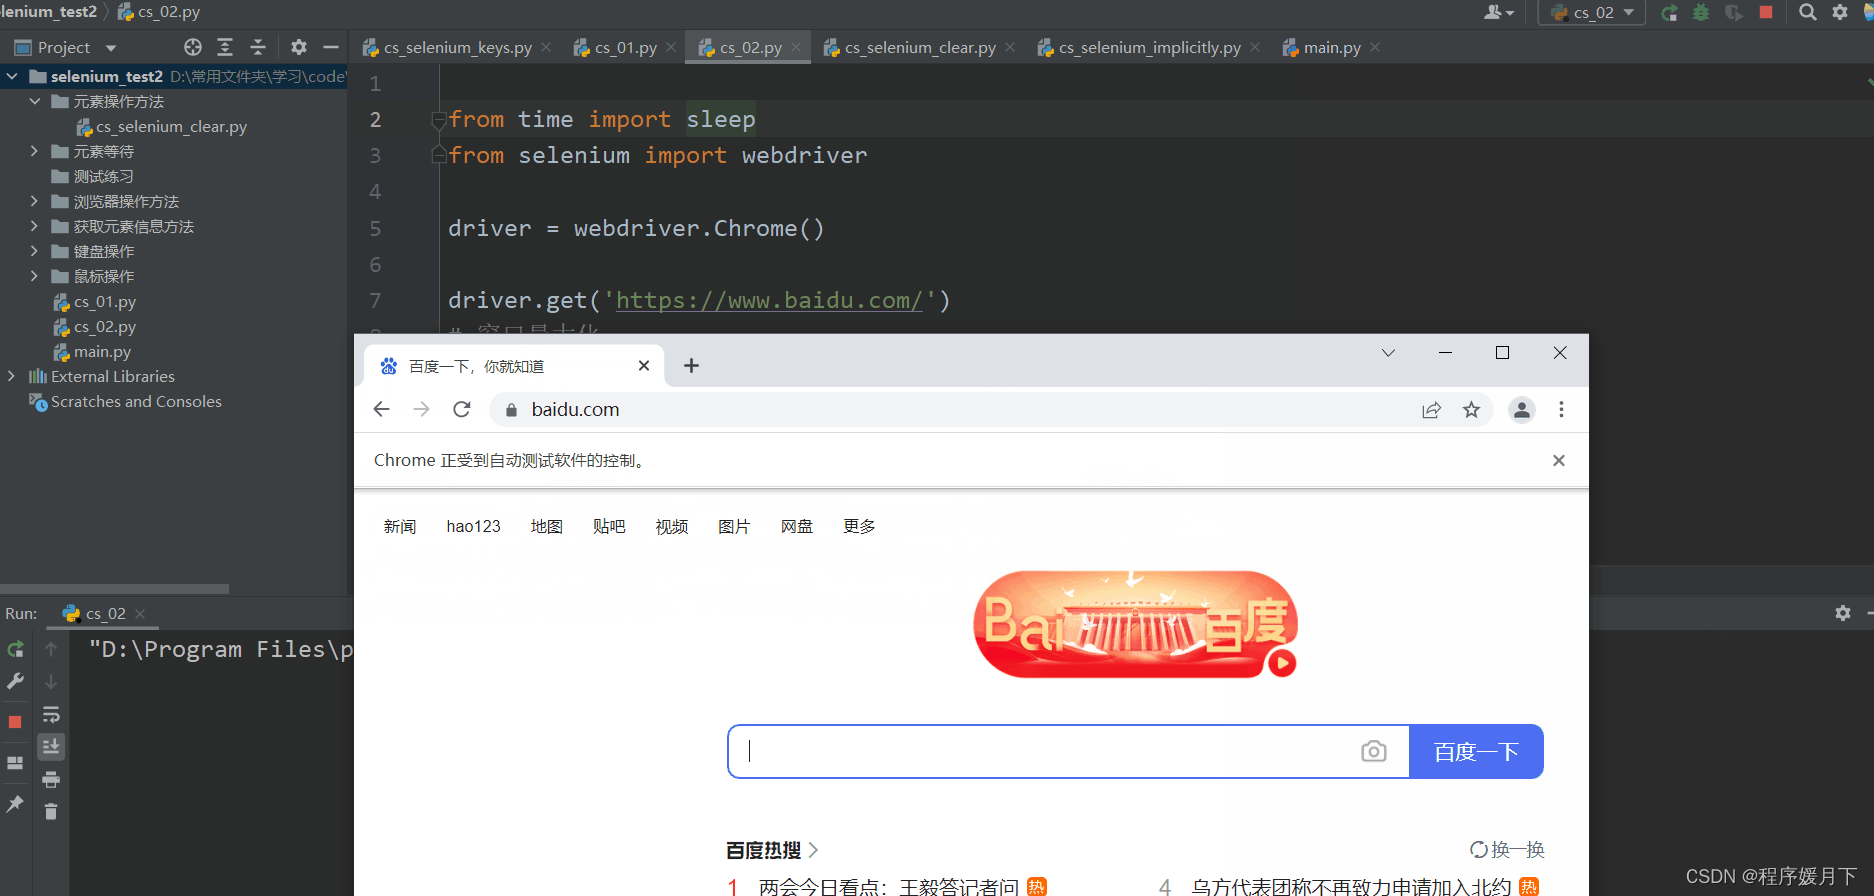This screenshot has height=896, width=1874.
Task: Open Search Everywhere magnifier icon
Action: click(1807, 12)
